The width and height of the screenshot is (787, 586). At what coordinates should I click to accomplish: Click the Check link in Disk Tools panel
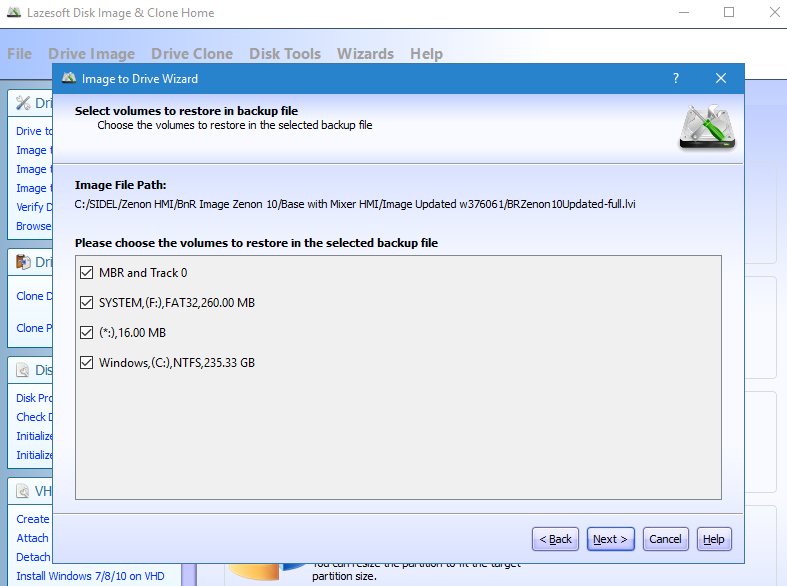[x=34, y=417]
